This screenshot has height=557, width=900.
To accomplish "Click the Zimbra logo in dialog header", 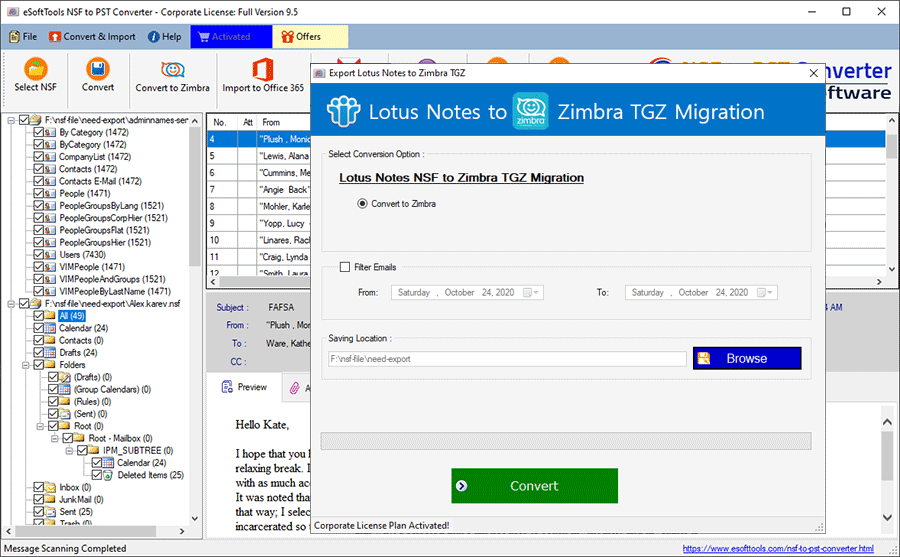I will click(x=530, y=111).
